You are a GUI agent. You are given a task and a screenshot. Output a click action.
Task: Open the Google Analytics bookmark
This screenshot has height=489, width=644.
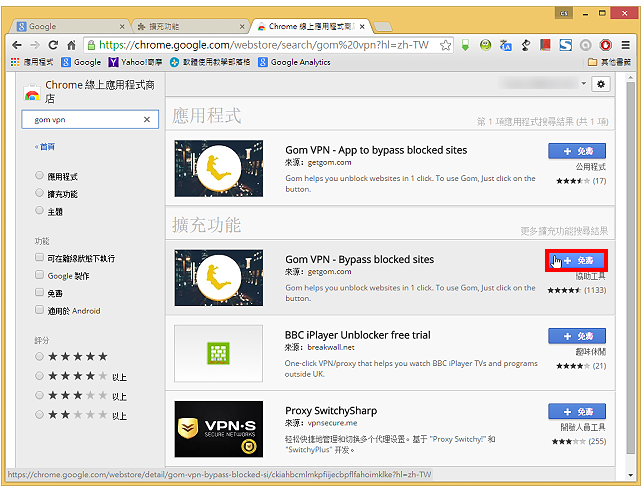(x=294, y=62)
